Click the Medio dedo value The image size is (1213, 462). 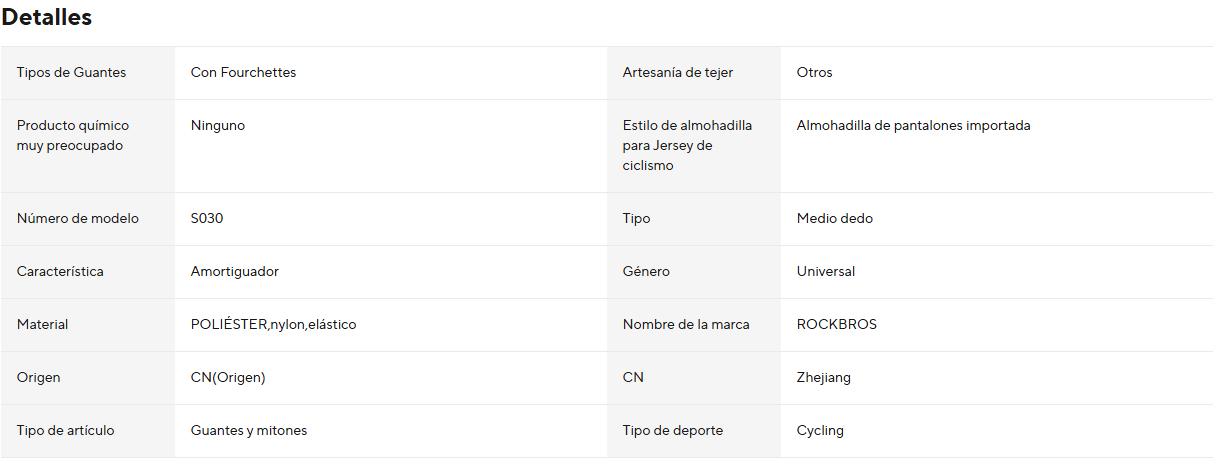pyautogui.click(x=834, y=219)
